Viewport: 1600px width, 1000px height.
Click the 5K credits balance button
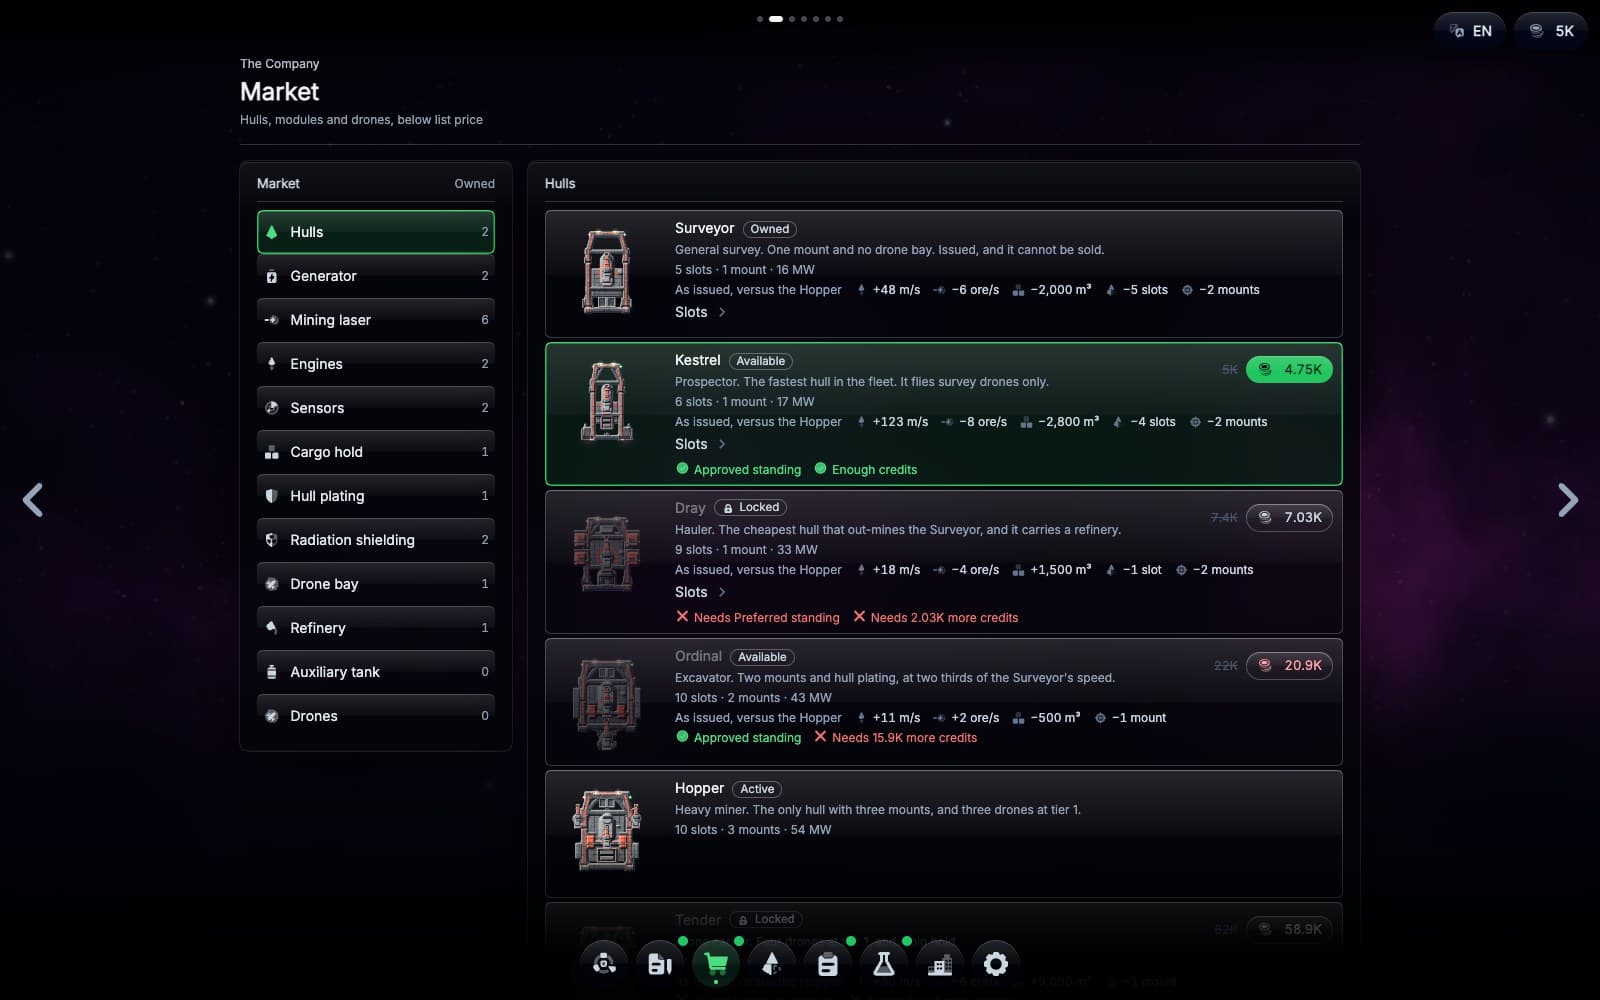pyautogui.click(x=1551, y=31)
